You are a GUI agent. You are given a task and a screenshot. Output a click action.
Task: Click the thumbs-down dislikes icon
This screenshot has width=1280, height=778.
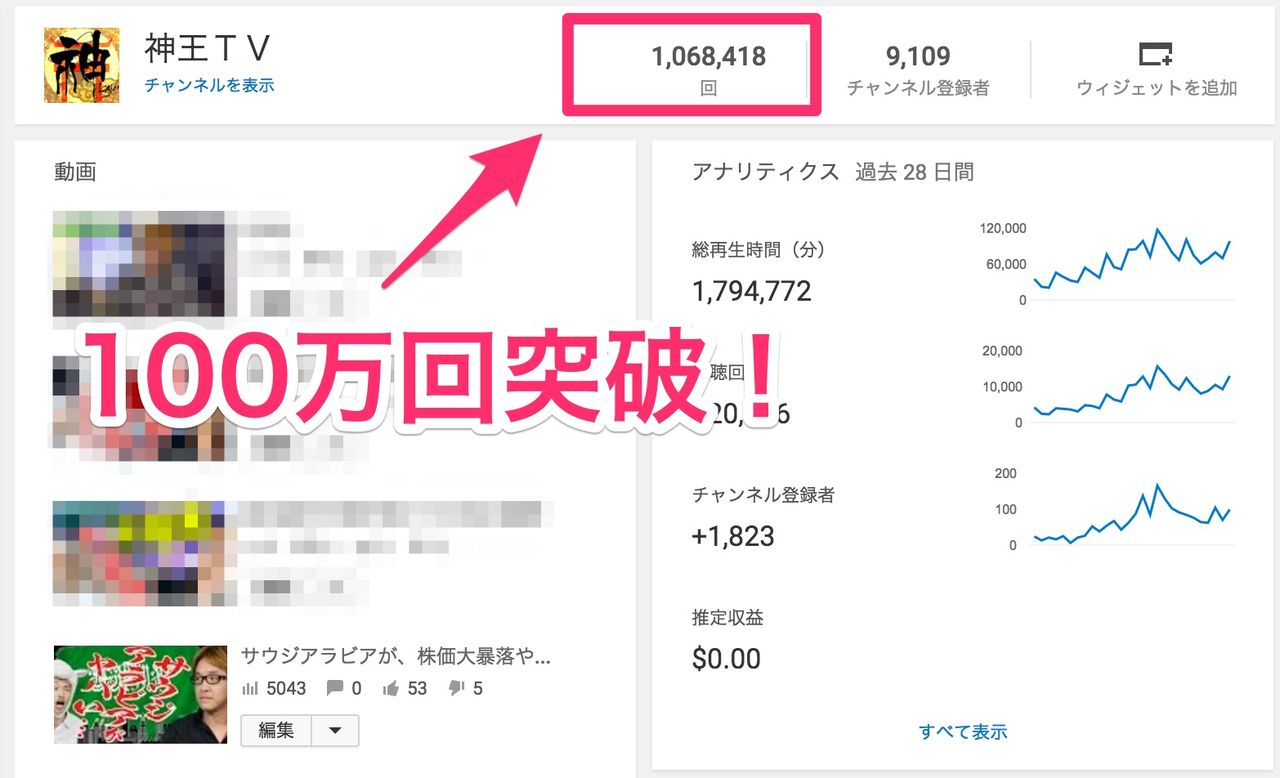point(457,688)
